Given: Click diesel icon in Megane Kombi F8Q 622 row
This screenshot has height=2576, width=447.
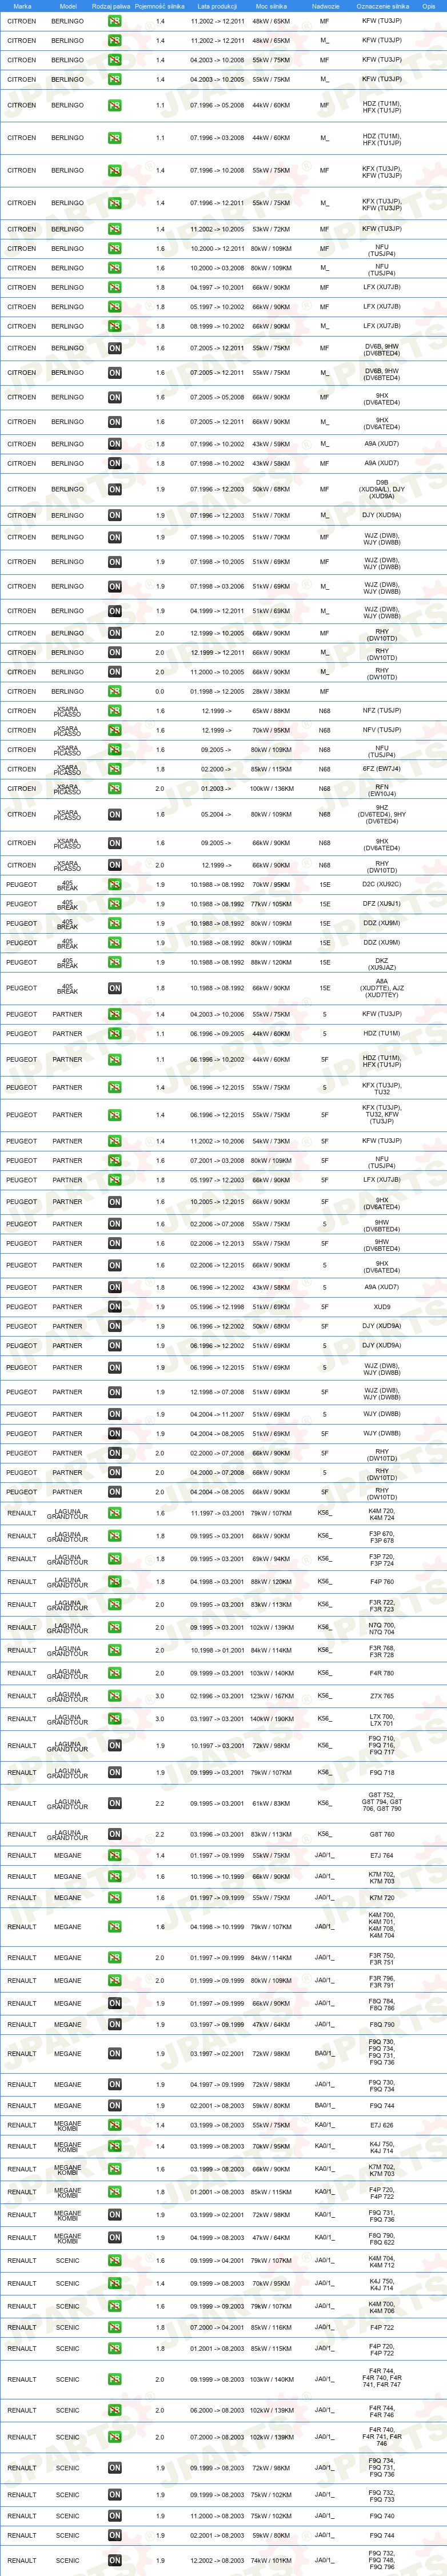Looking at the screenshot, I should coord(115,2238).
